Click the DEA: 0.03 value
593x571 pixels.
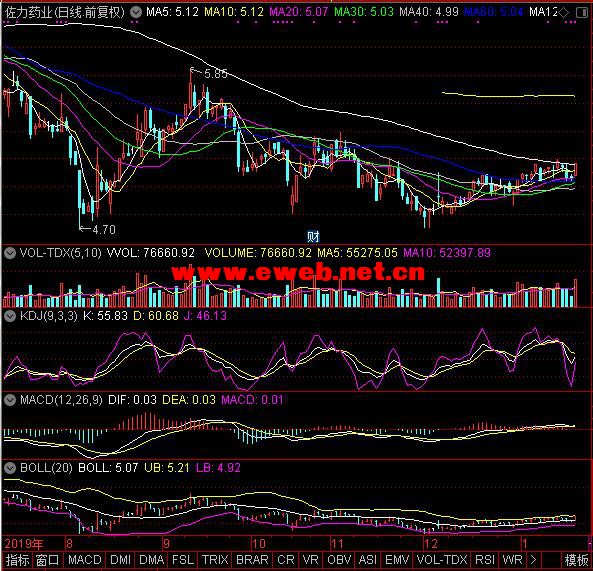[189, 400]
